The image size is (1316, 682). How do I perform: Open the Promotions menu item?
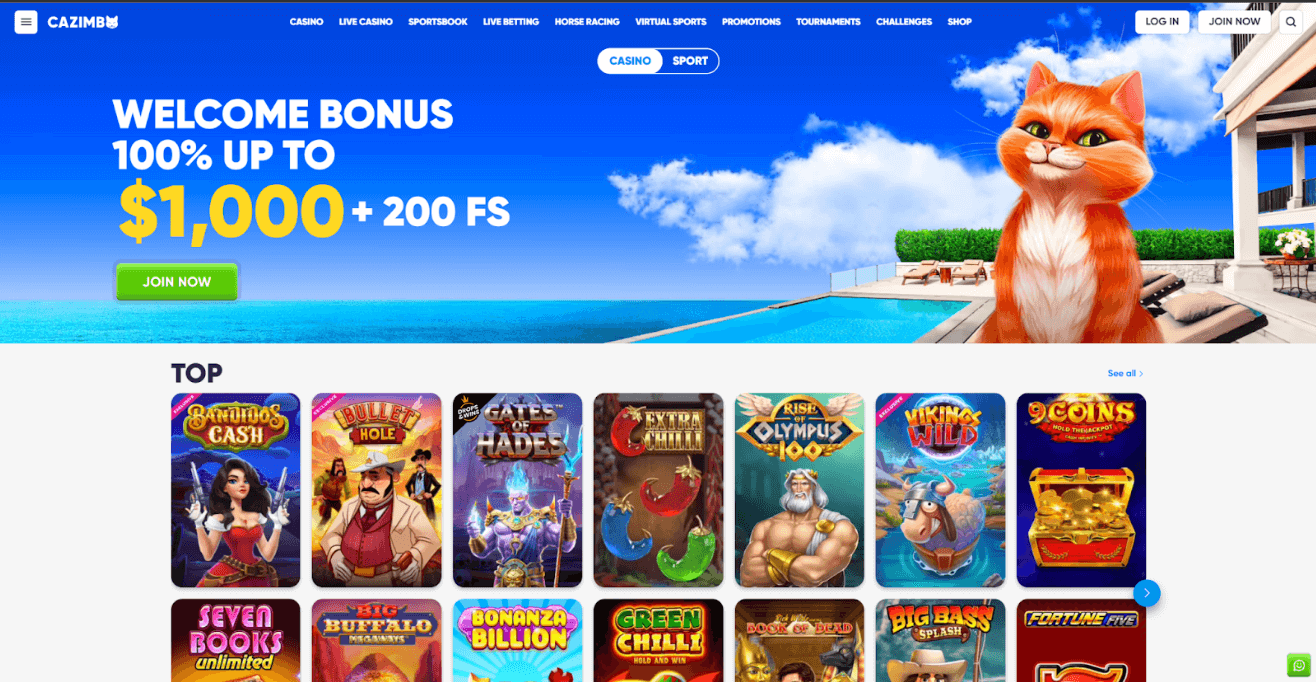[x=751, y=22]
